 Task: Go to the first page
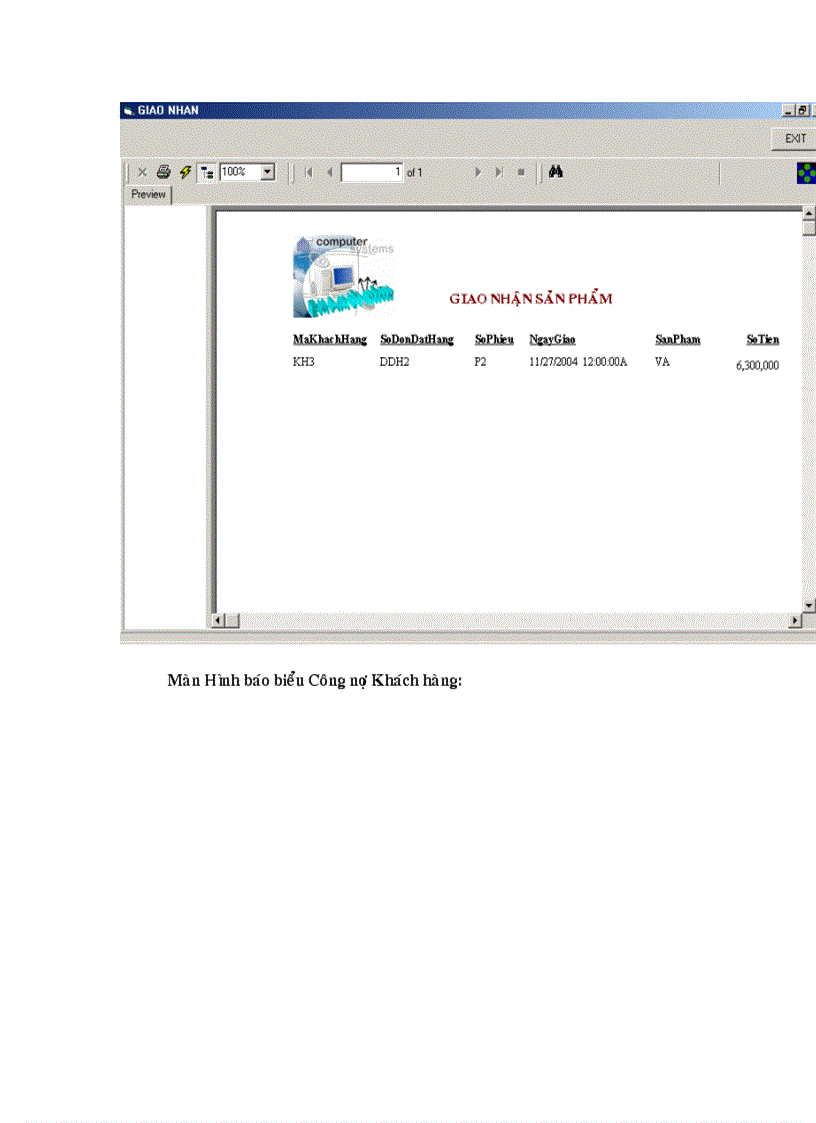(x=308, y=171)
